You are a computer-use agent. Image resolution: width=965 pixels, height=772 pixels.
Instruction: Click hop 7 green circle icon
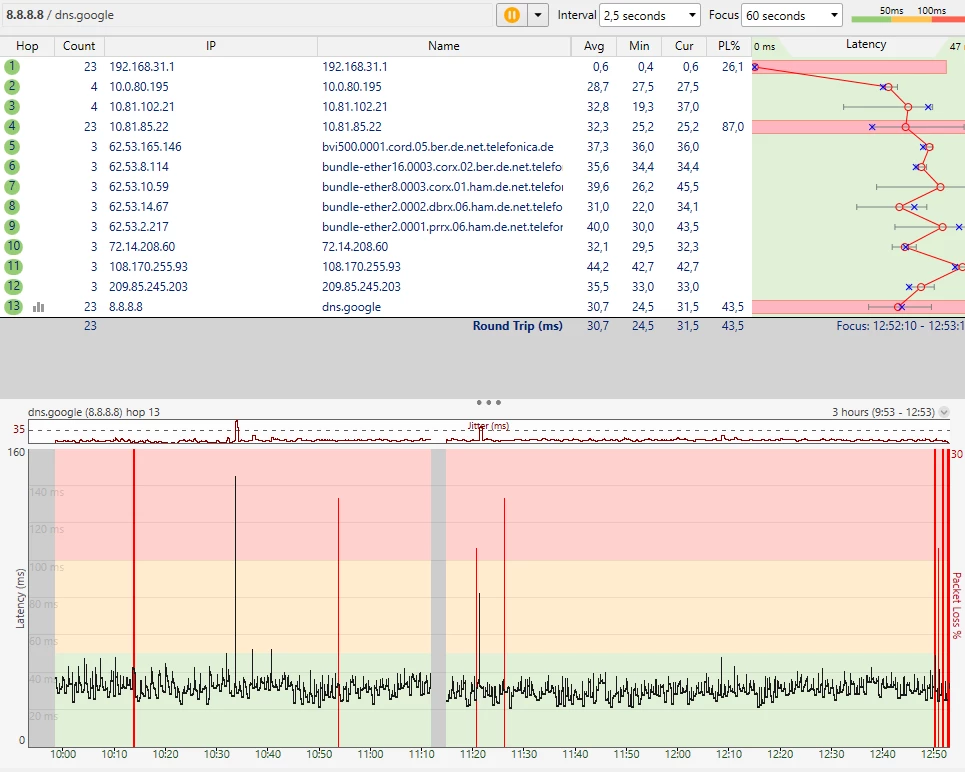pyautogui.click(x=12, y=187)
